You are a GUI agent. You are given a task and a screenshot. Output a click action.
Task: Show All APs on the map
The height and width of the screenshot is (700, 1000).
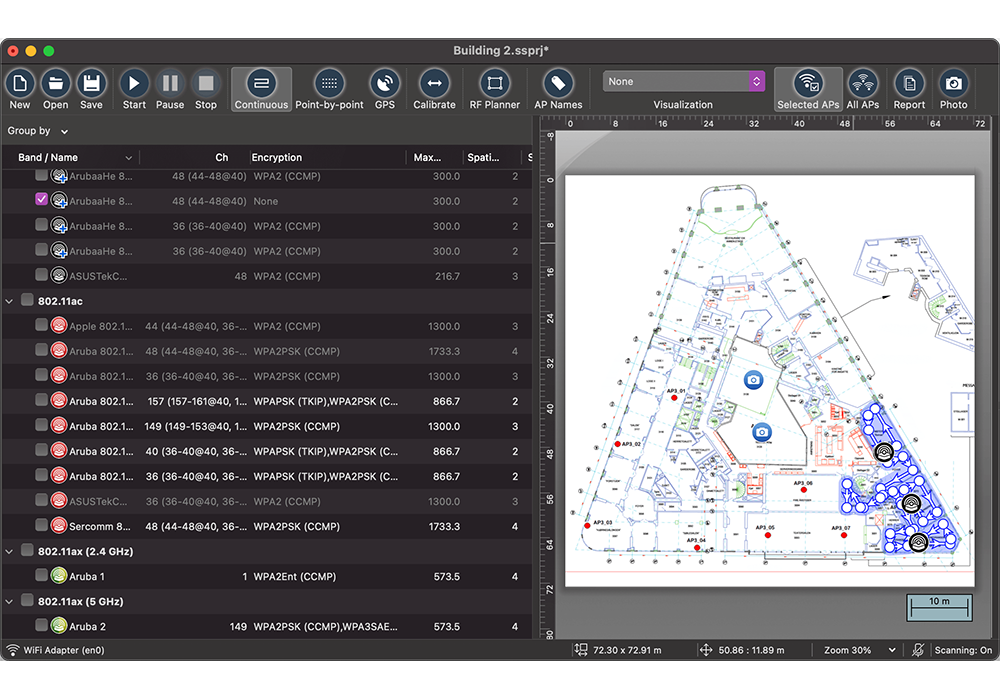point(863,89)
